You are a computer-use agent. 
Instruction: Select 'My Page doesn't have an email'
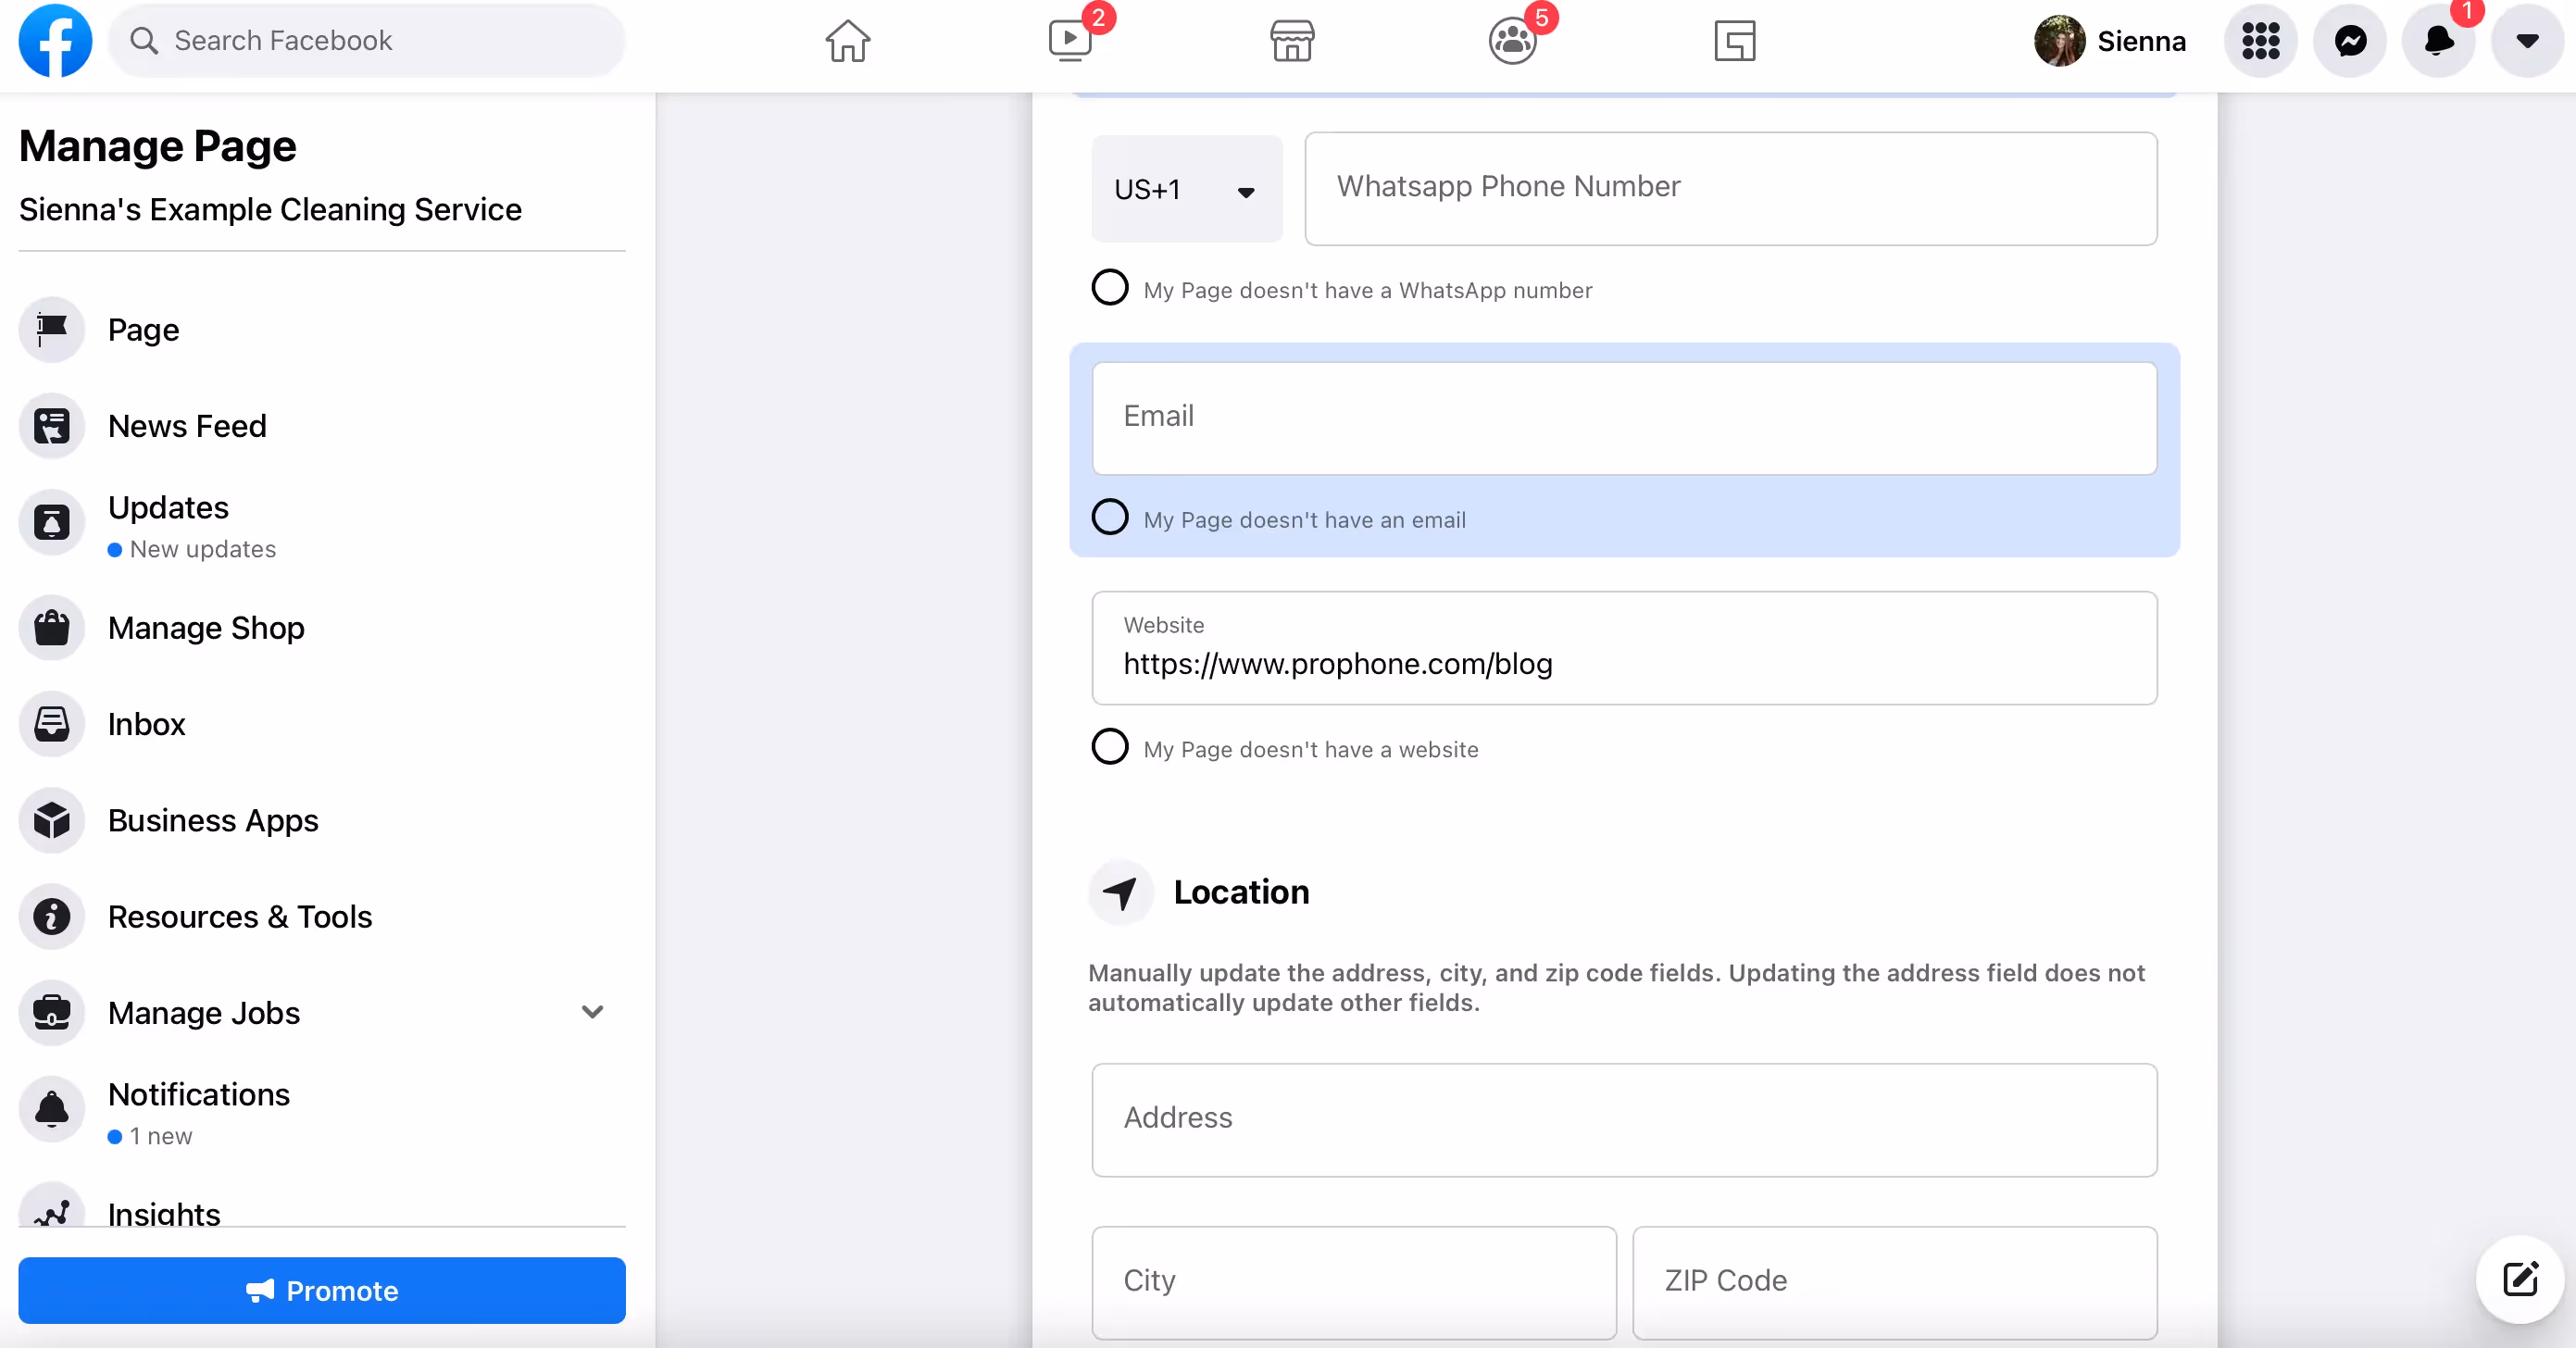click(x=1110, y=518)
